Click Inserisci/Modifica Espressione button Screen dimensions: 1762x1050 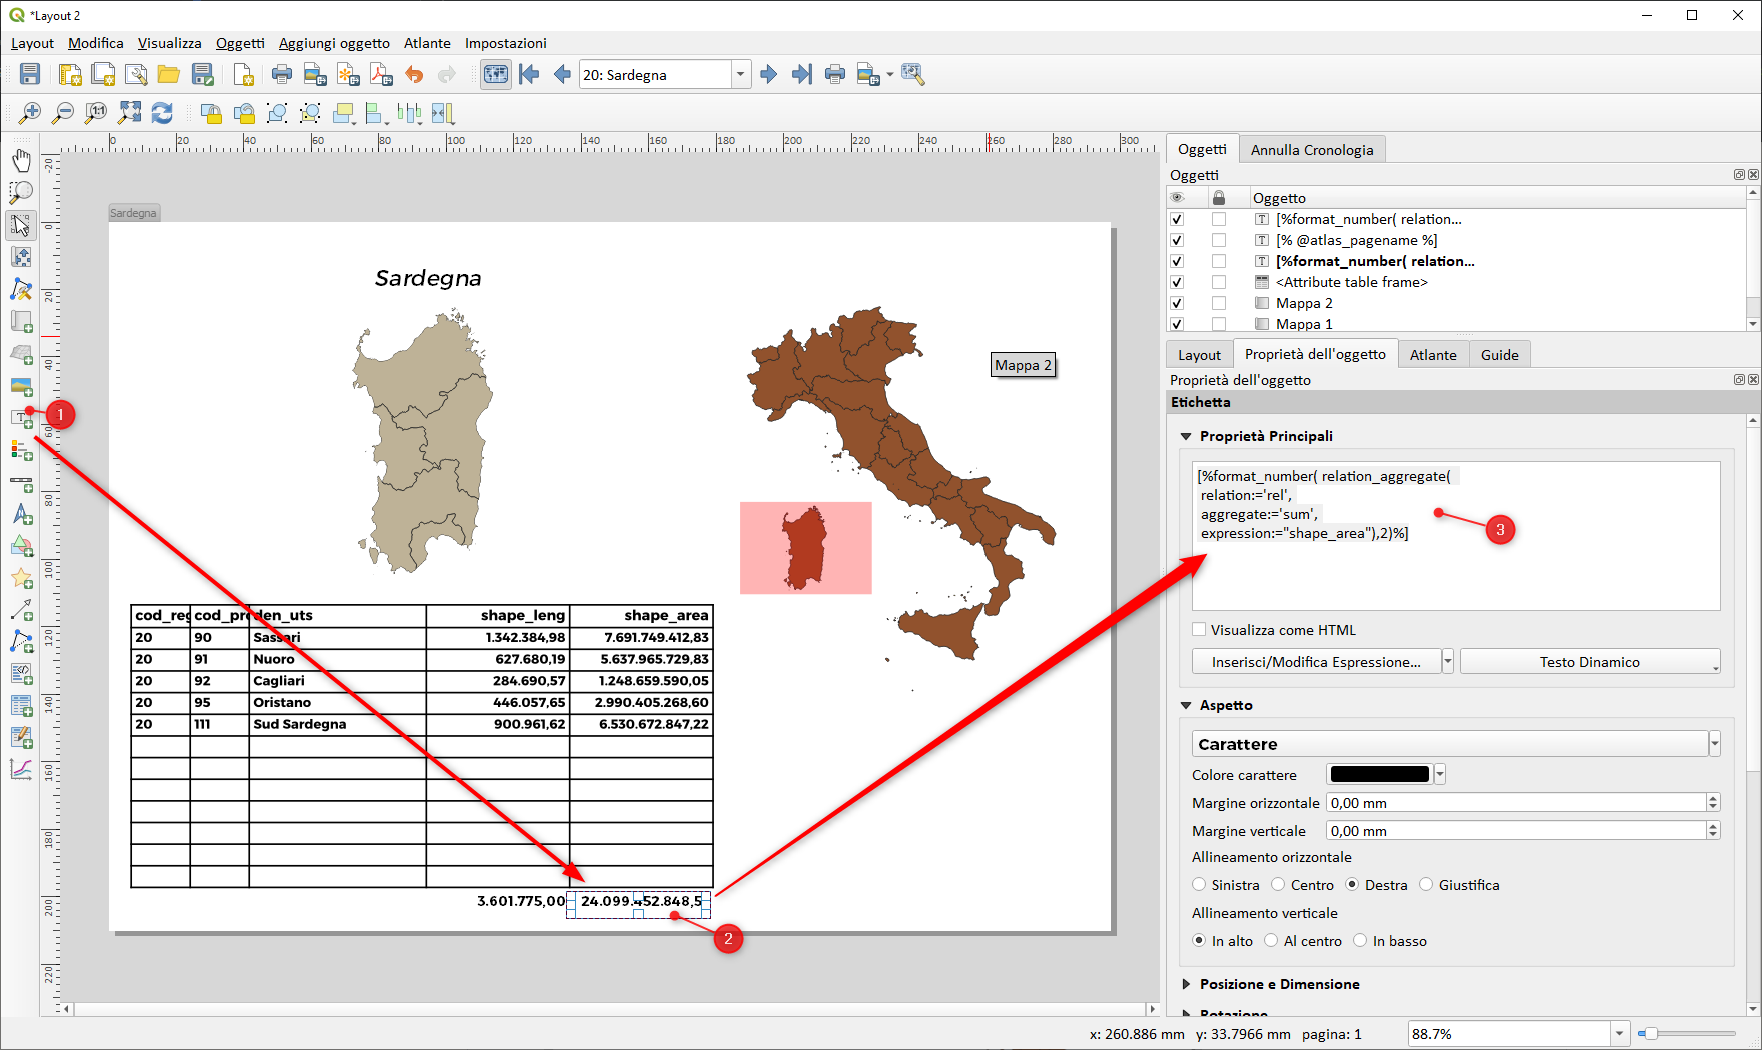pos(1315,662)
